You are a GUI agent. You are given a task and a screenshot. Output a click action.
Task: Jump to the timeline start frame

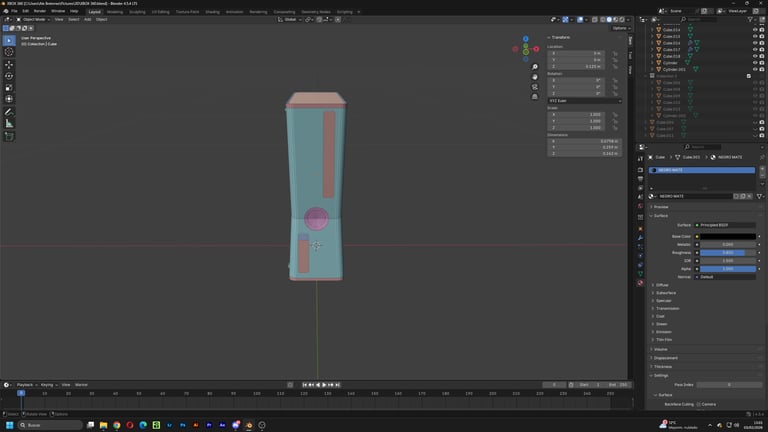pyautogui.click(x=305, y=385)
